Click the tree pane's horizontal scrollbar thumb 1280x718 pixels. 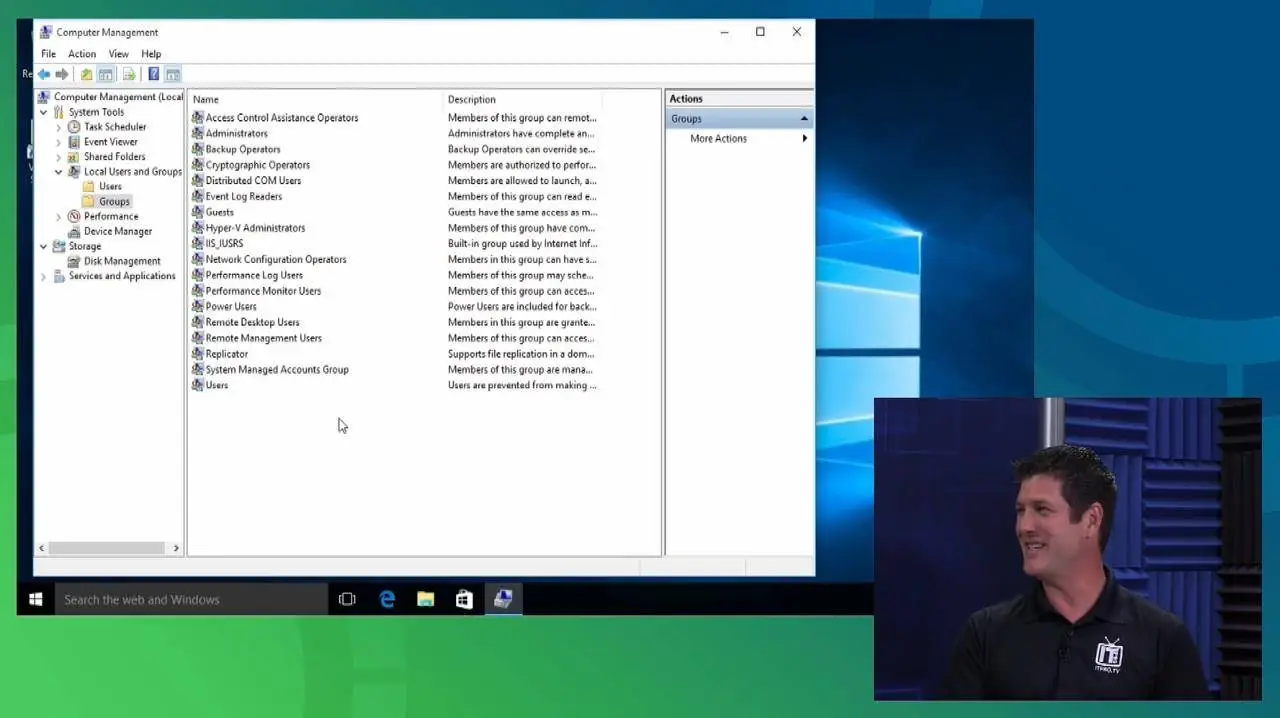tap(106, 548)
